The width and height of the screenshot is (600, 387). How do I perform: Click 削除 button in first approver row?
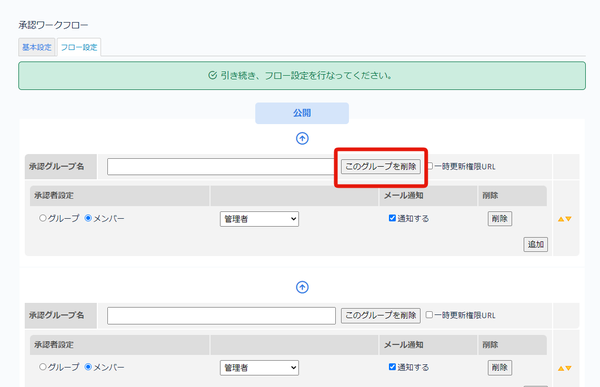pyautogui.click(x=500, y=219)
